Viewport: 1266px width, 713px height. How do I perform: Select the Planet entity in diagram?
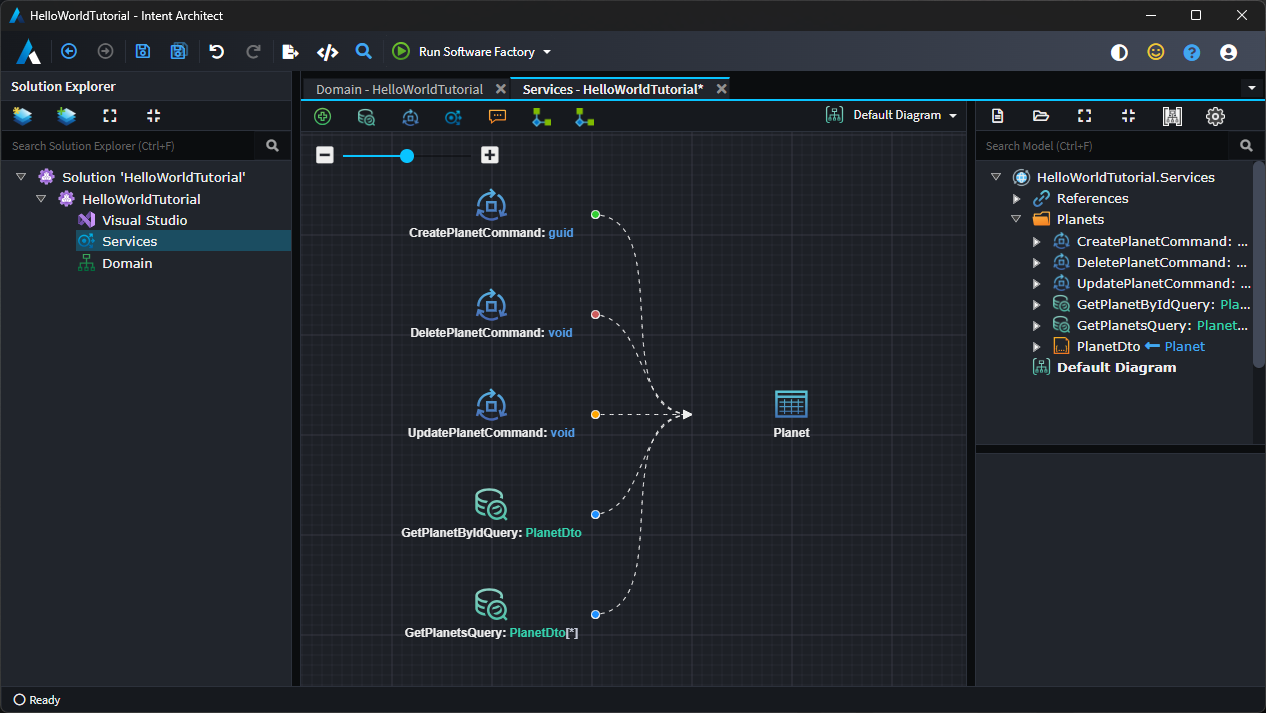point(791,414)
